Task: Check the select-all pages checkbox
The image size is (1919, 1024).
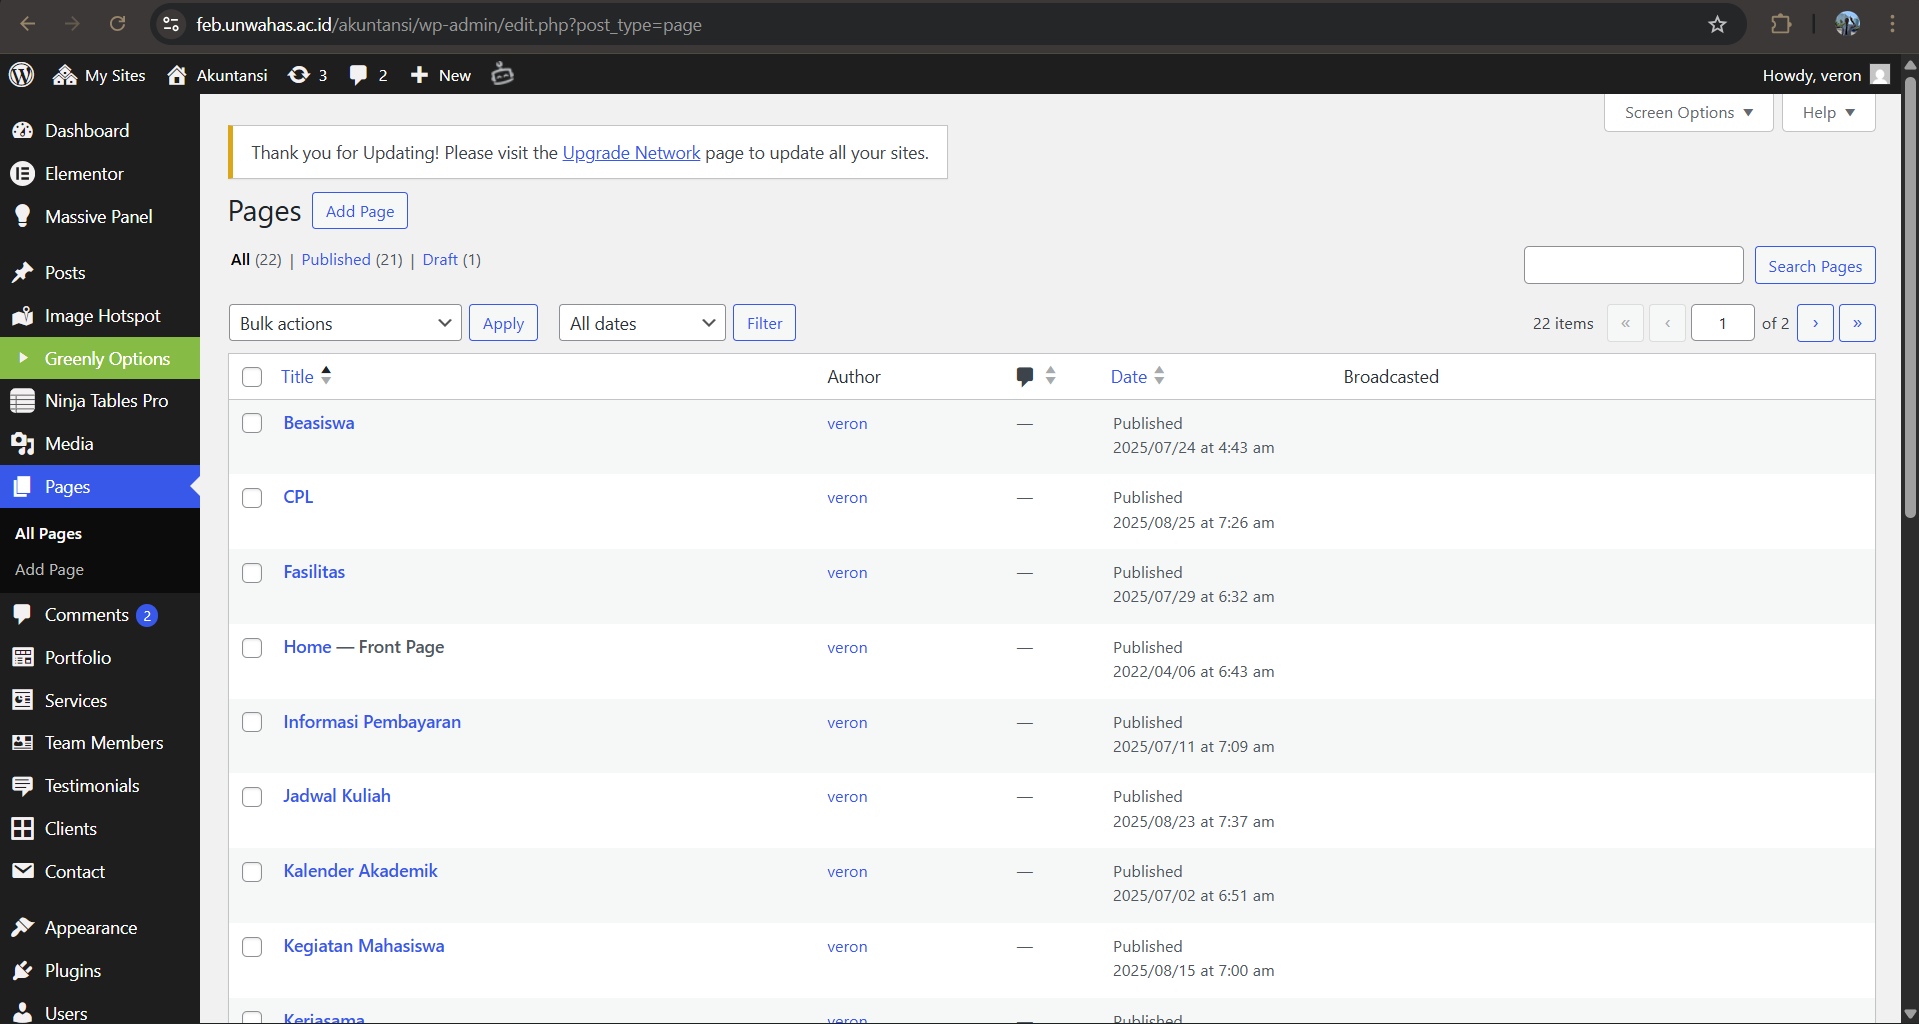Action: point(252,377)
